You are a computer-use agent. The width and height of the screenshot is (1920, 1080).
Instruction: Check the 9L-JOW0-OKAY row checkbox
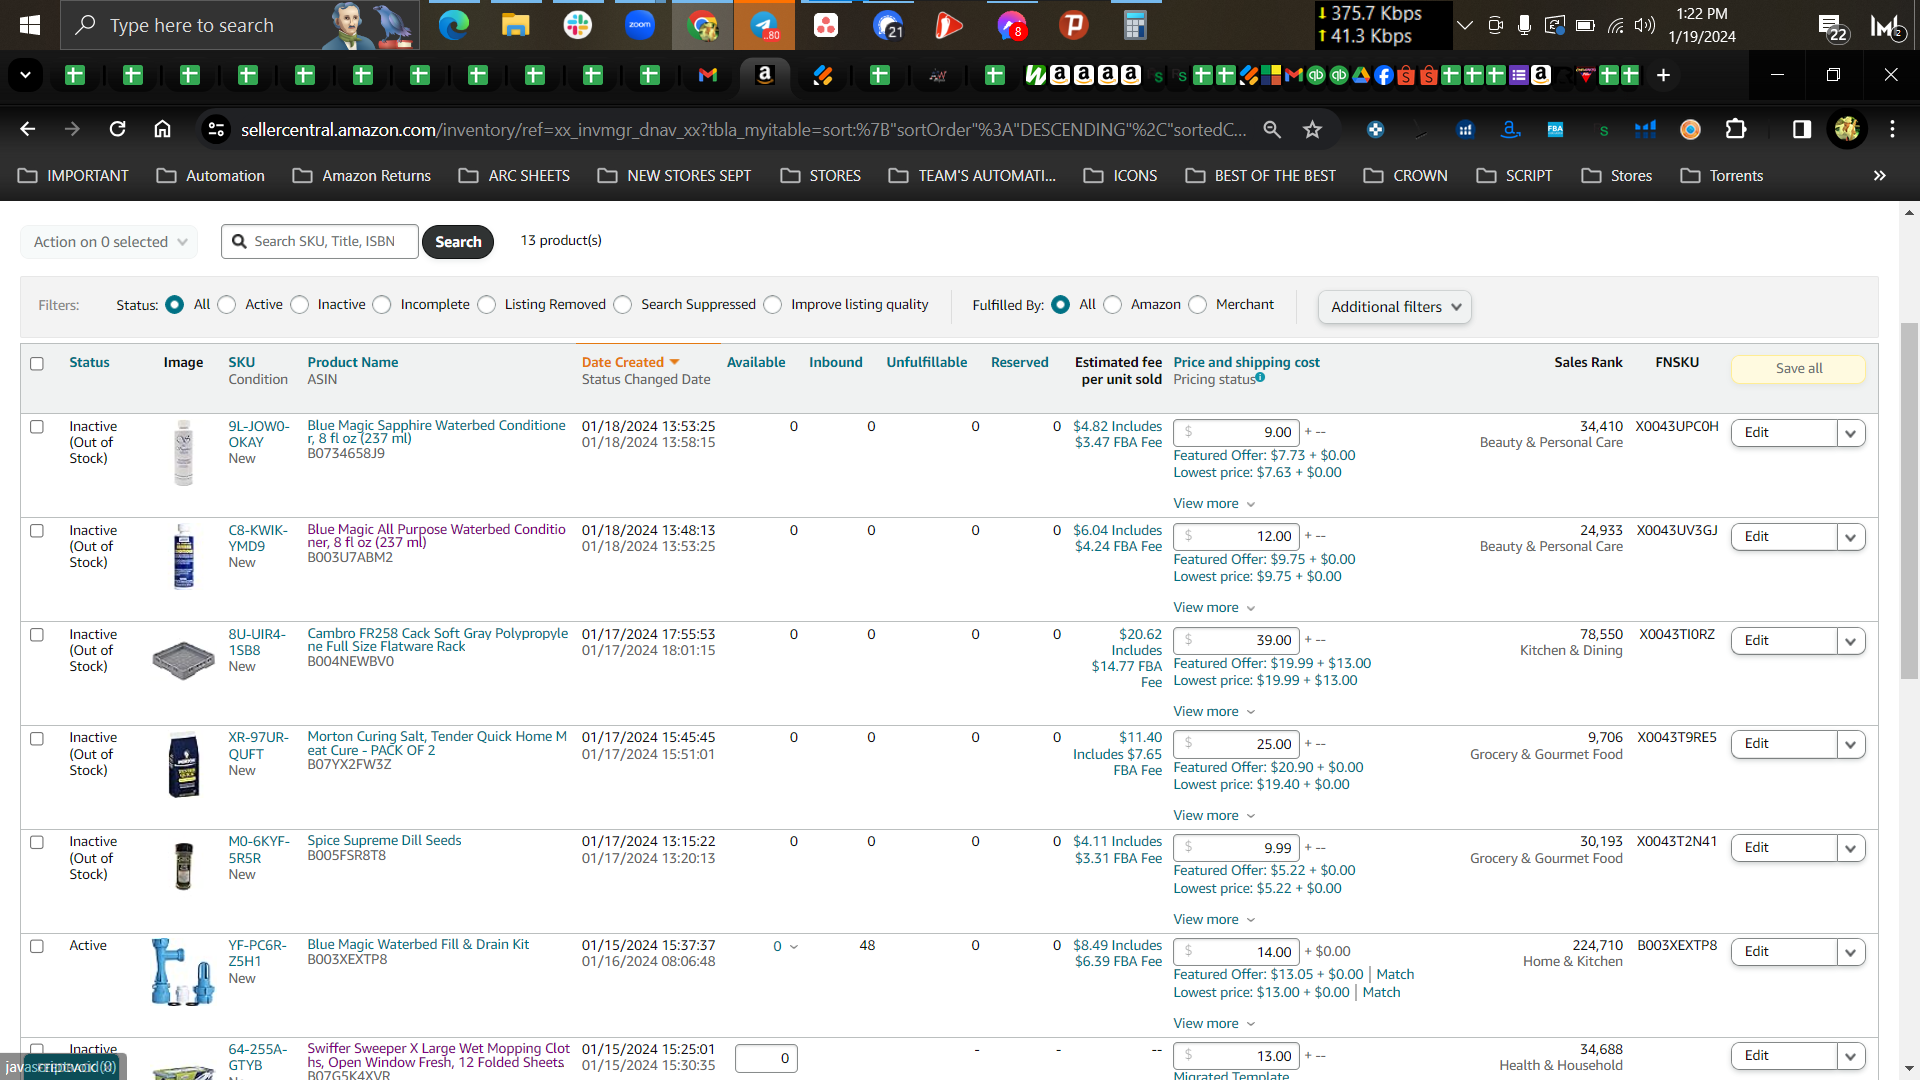click(37, 427)
